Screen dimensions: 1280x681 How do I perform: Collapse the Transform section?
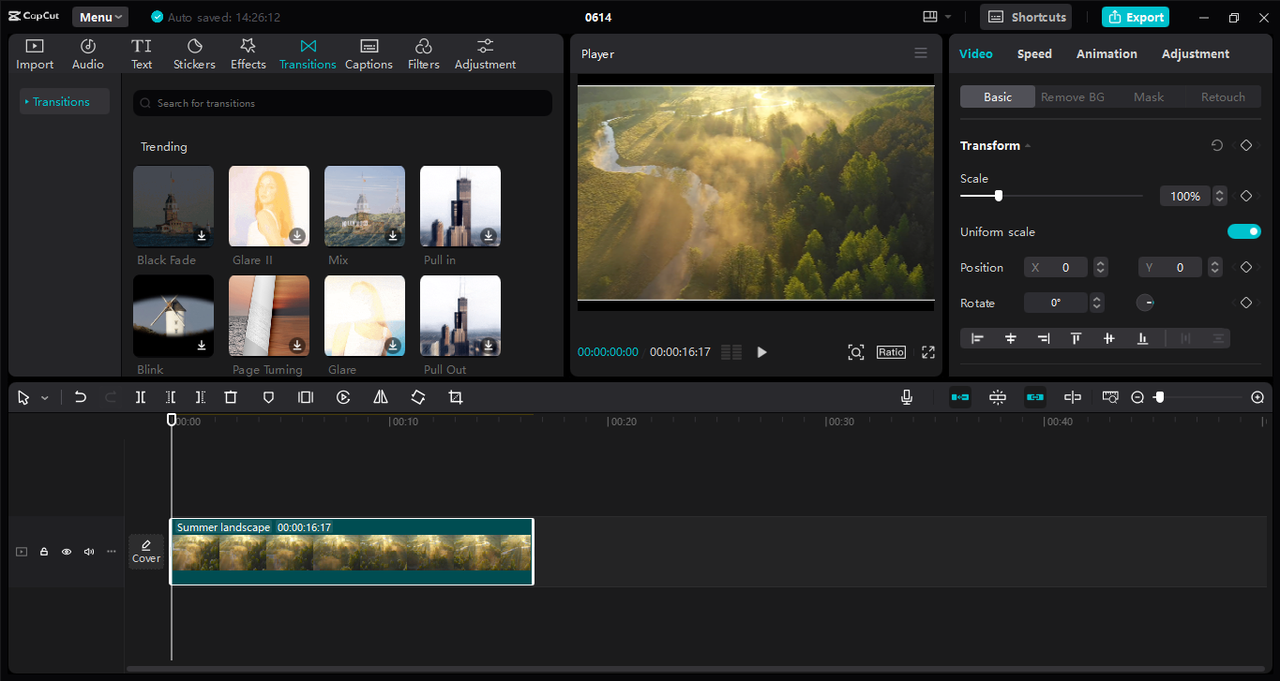pyautogui.click(x=1028, y=146)
